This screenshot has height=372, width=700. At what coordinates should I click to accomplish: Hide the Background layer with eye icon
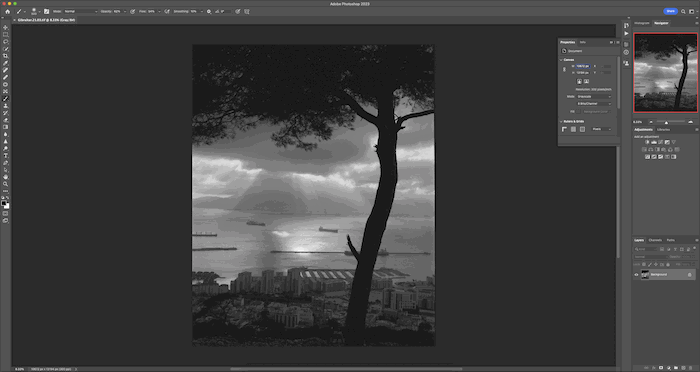[x=636, y=275]
